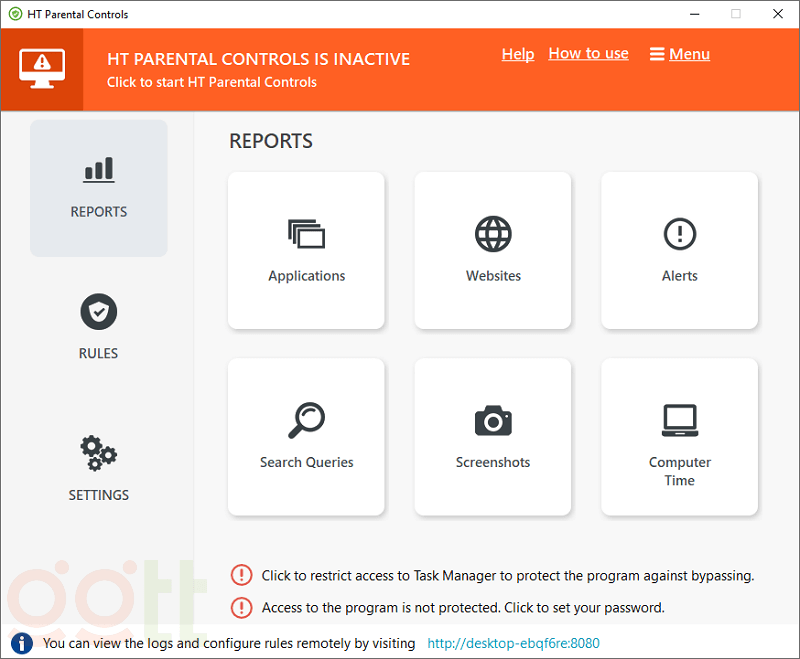This screenshot has width=800, height=659.
Task: Switch to the Reports section
Action: click(99, 188)
